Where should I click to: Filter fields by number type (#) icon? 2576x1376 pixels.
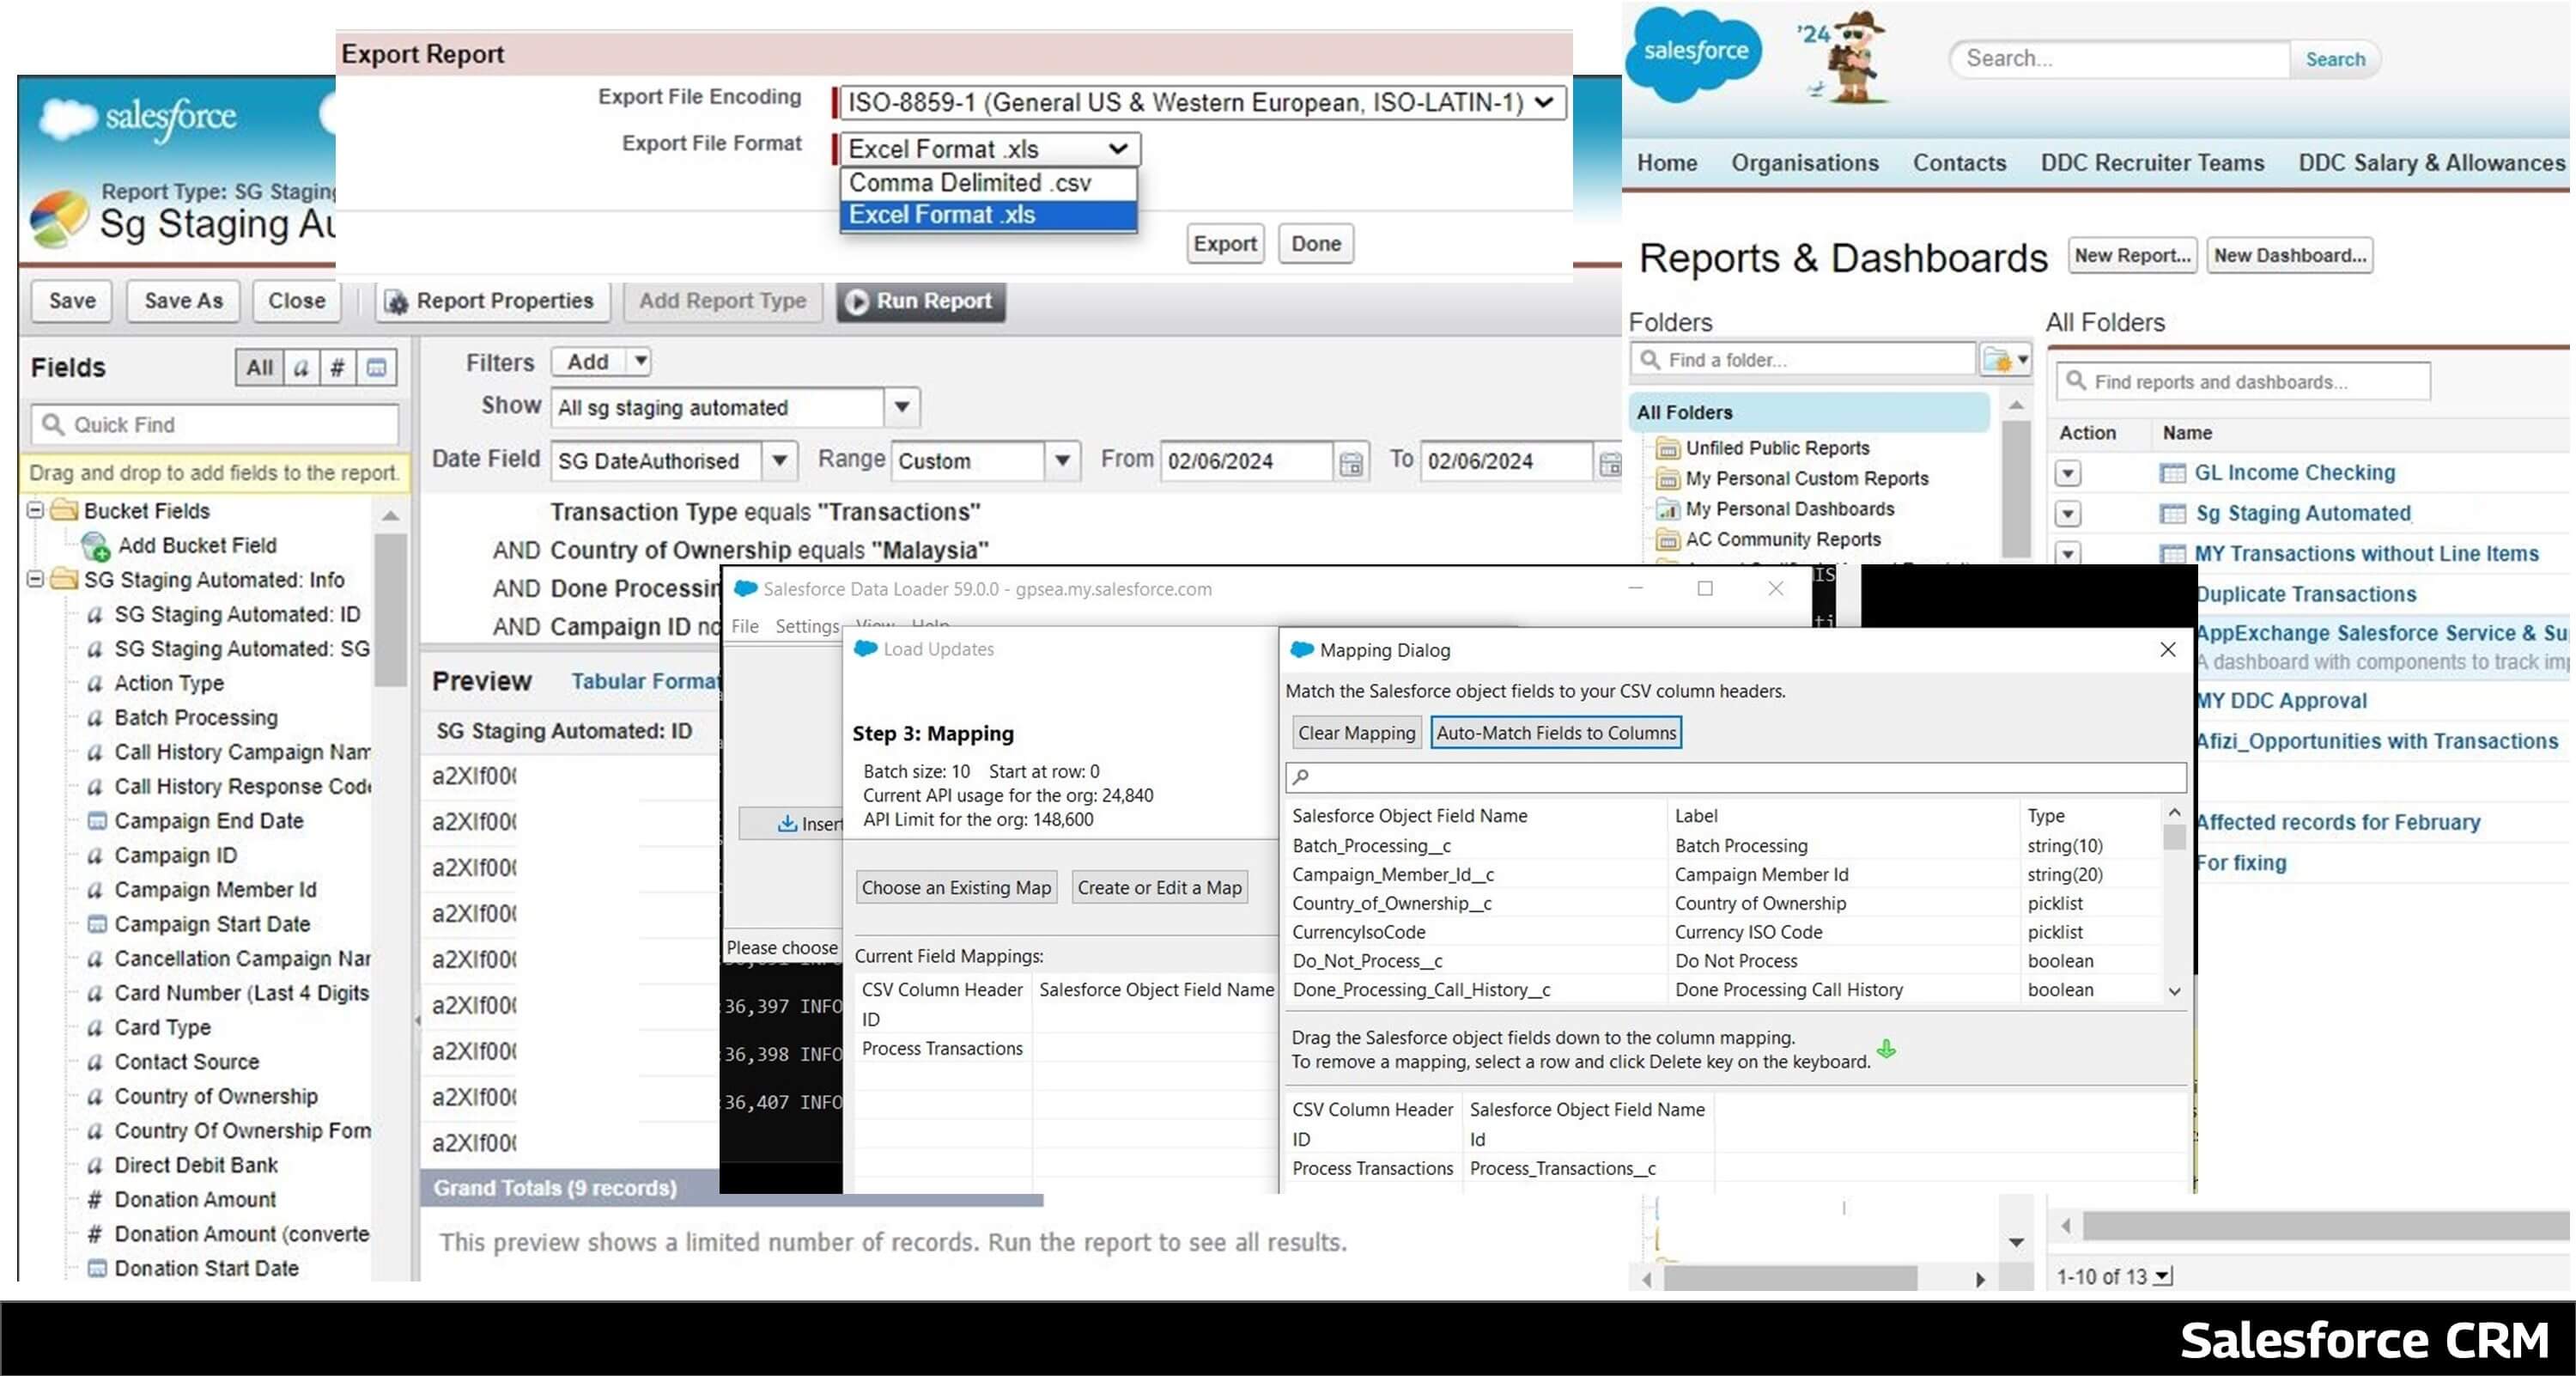tap(338, 367)
